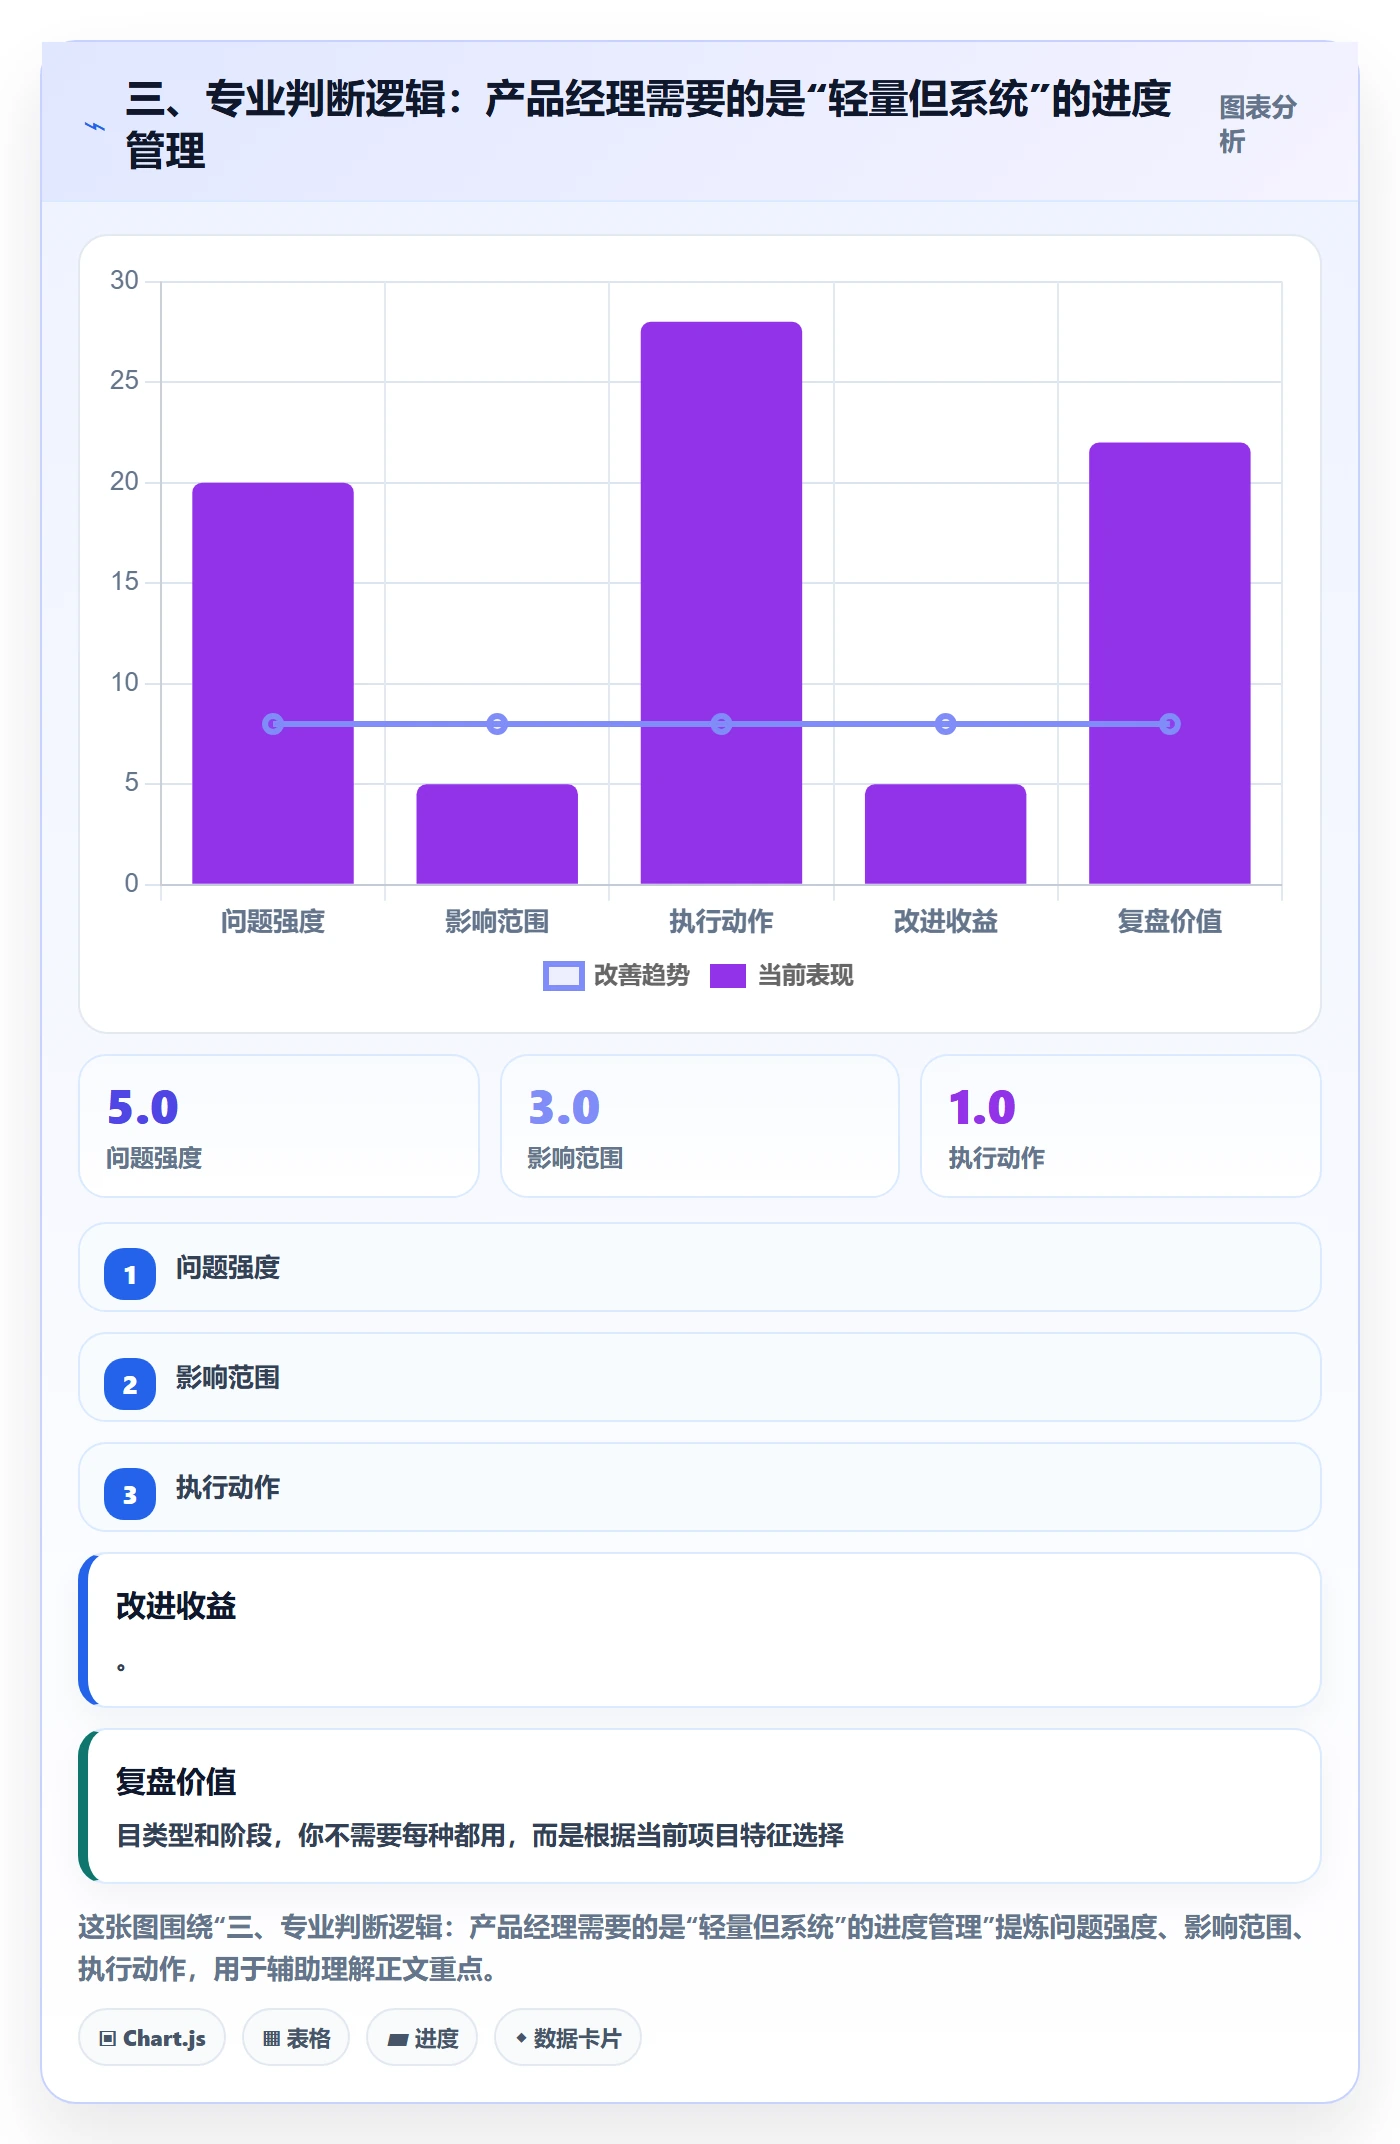Click the purple 当前表现 legend color swatch
The width and height of the screenshot is (1400, 2144).
tap(728, 976)
